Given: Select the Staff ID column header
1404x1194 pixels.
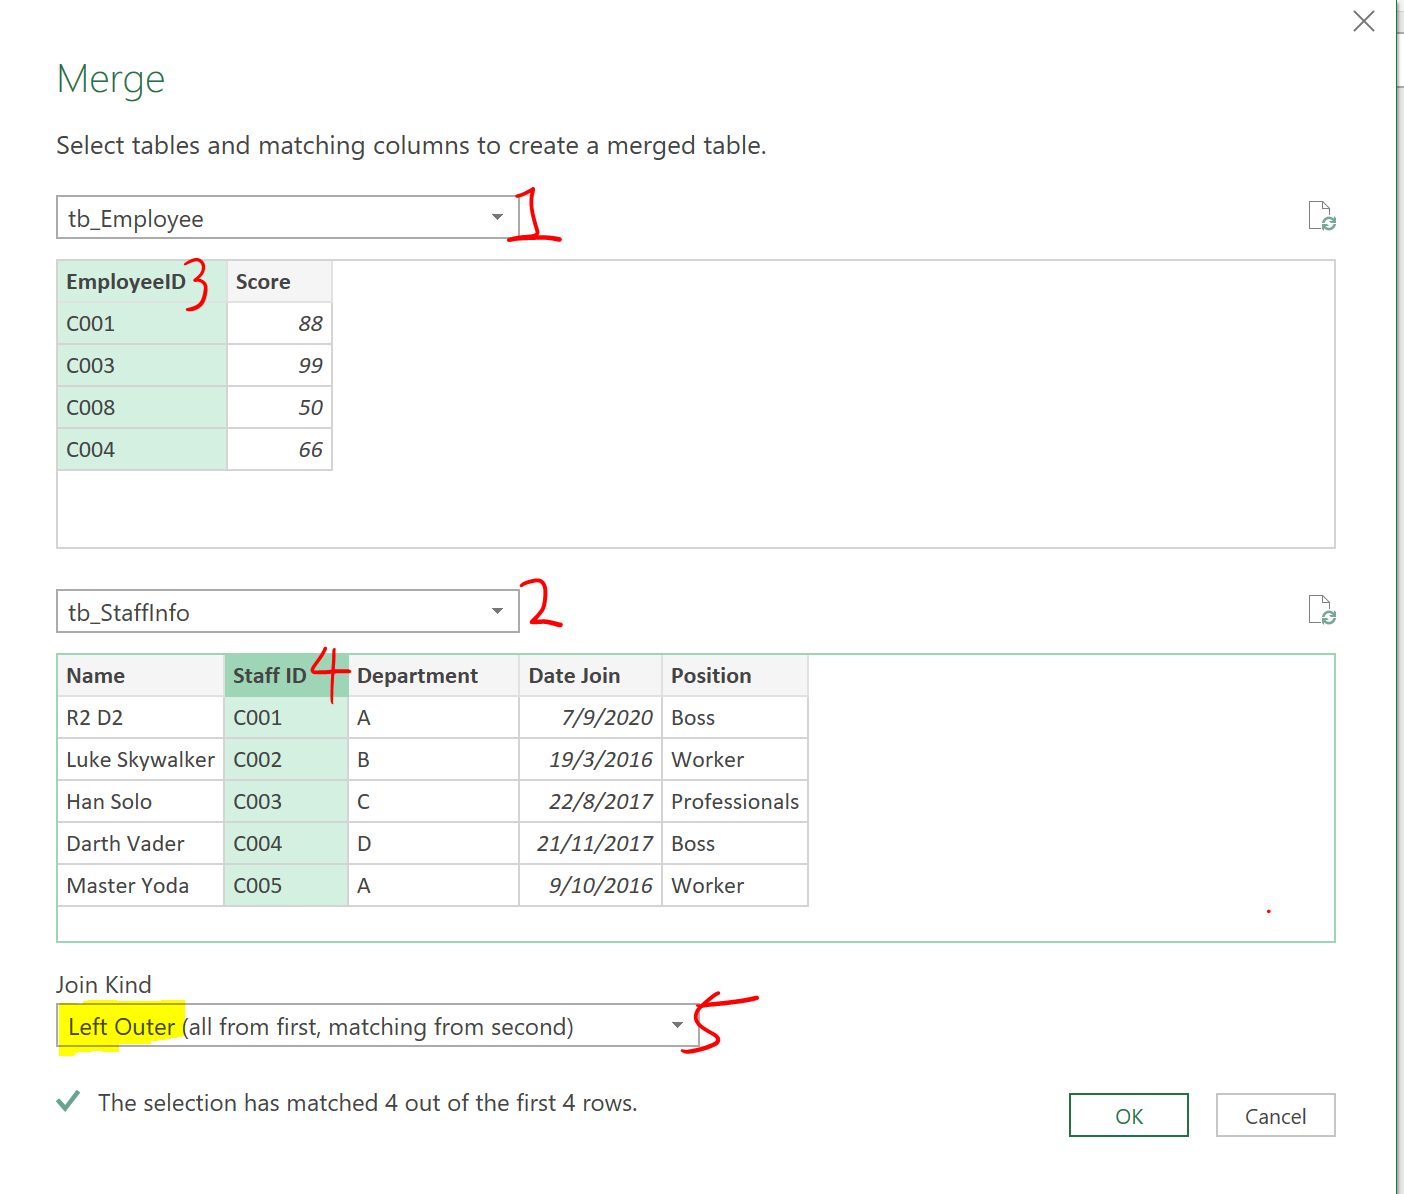Looking at the screenshot, I should point(269,676).
